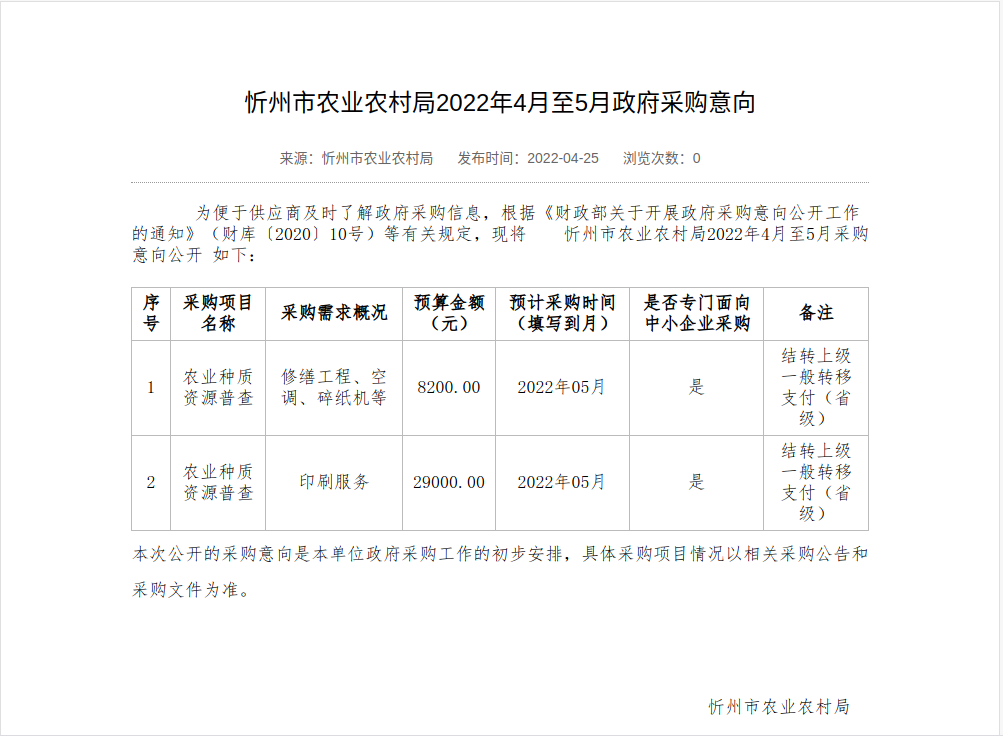
Task: Click the budget amount 8200.00
Action: pos(449,388)
